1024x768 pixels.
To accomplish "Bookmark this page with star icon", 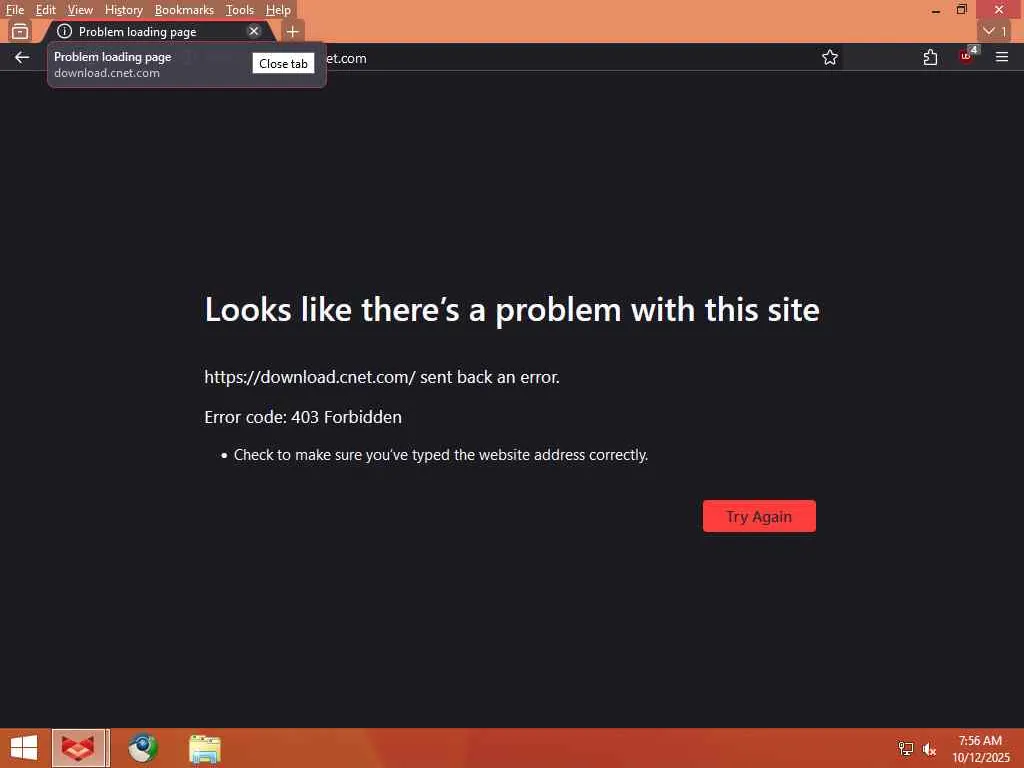I will pyautogui.click(x=829, y=57).
